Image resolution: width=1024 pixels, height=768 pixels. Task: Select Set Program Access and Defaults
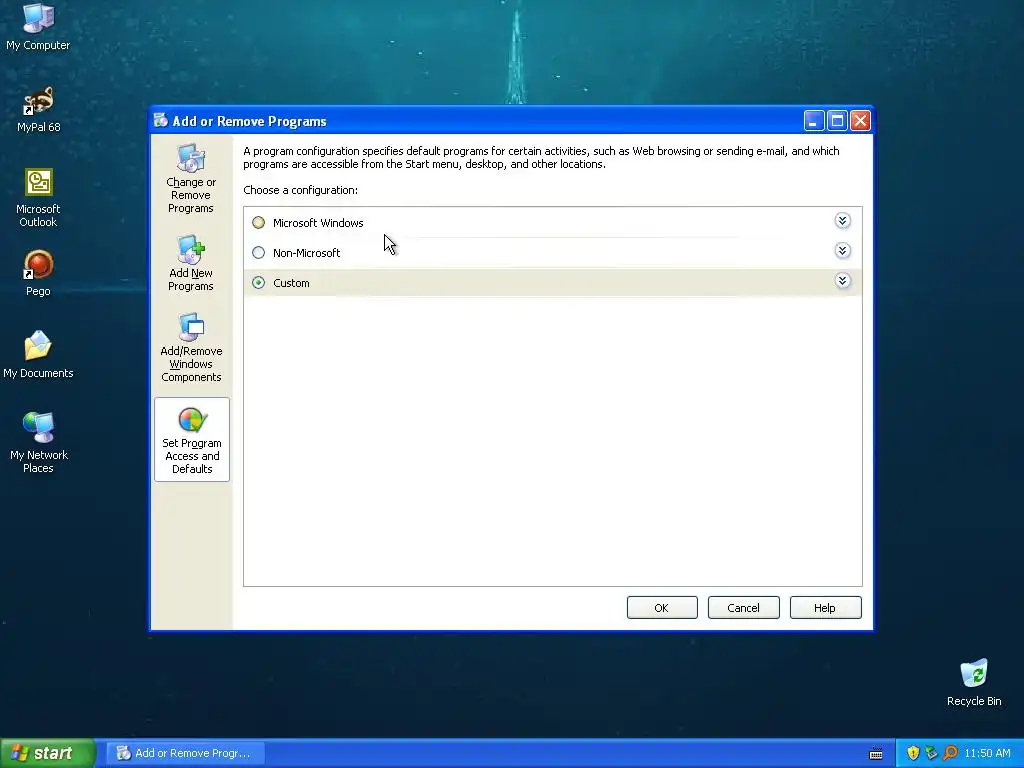(x=192, y=440)
